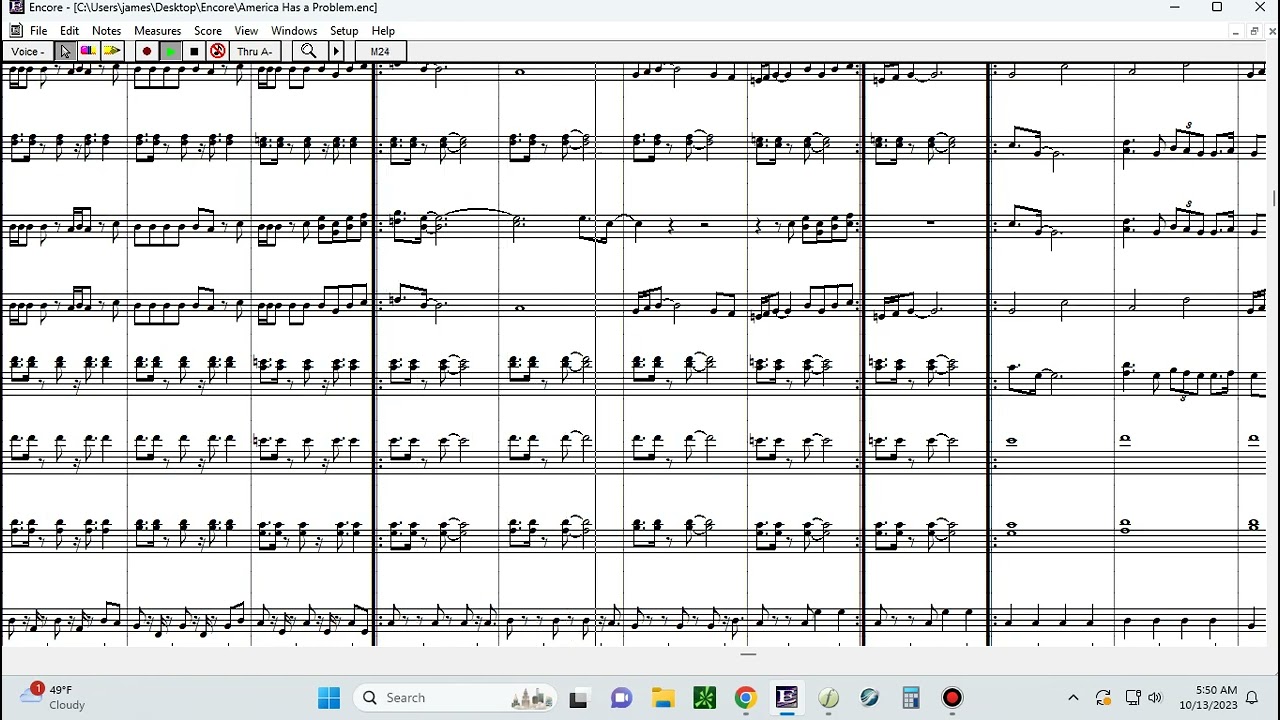Open the Voice selector dropdown
The width and height of the screenshot is (1280, 720).
click(x=28, y=51)
